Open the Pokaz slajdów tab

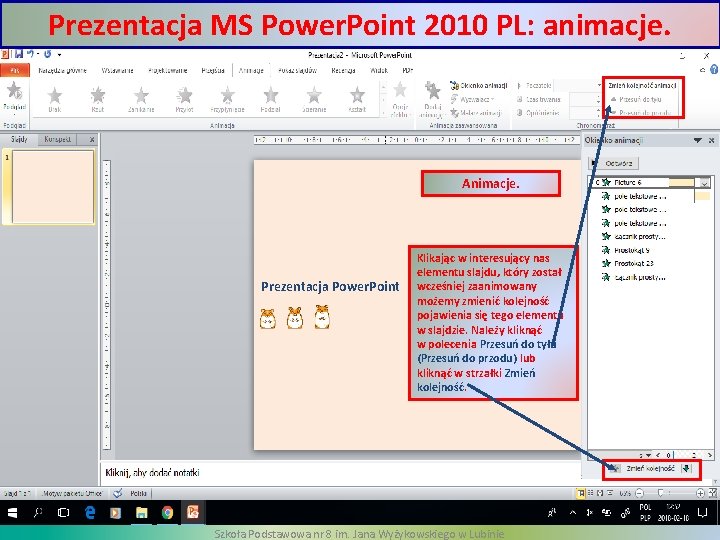click(x=297, y=70)
